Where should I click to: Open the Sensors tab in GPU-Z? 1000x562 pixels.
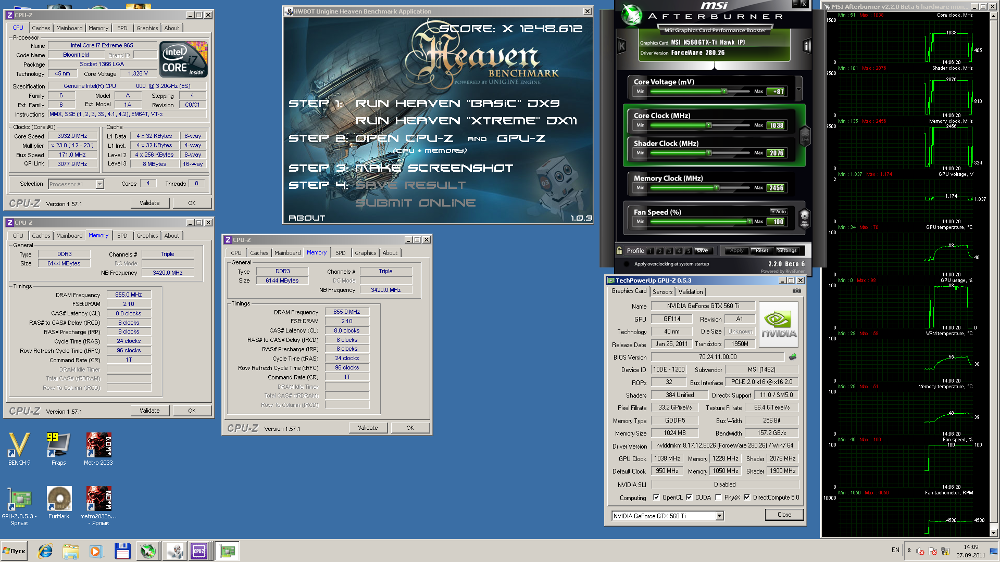pos(662,292)
